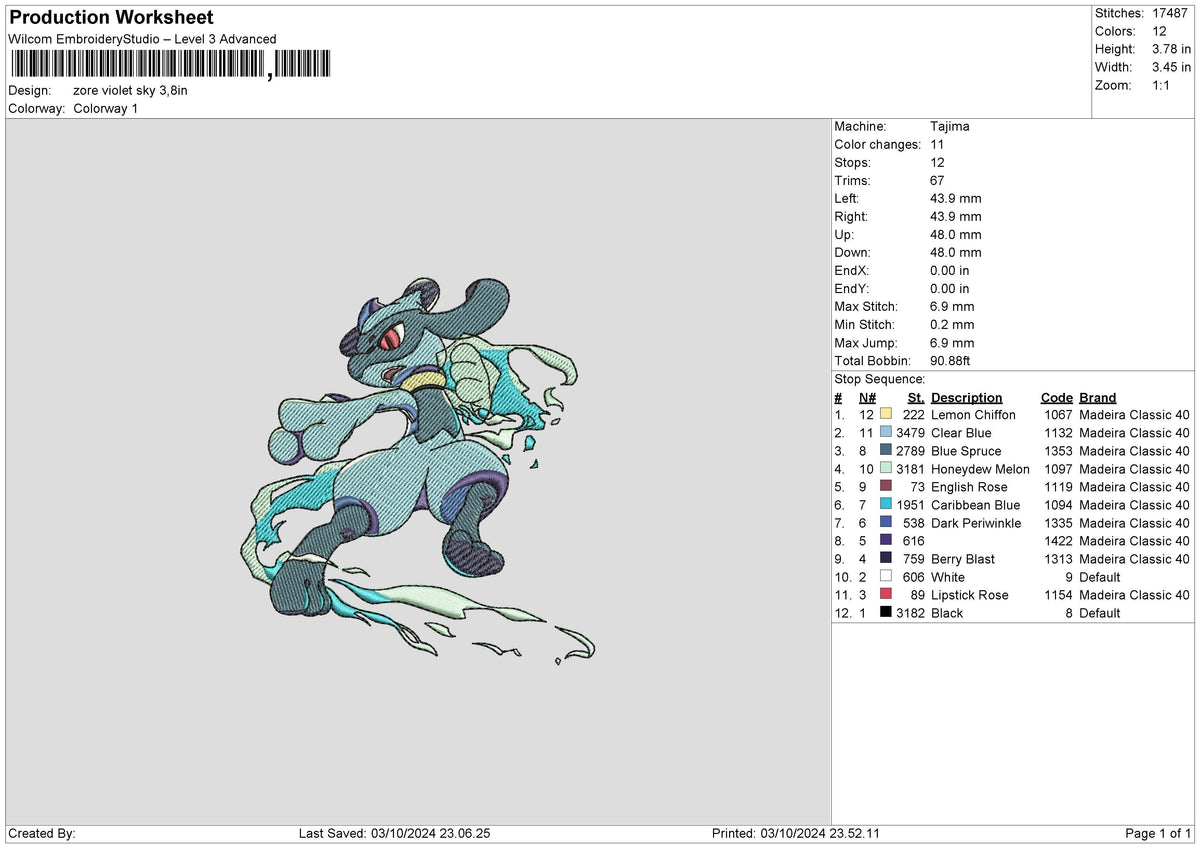
Task: Click the St. column header
Action: [x=916, y=397]
